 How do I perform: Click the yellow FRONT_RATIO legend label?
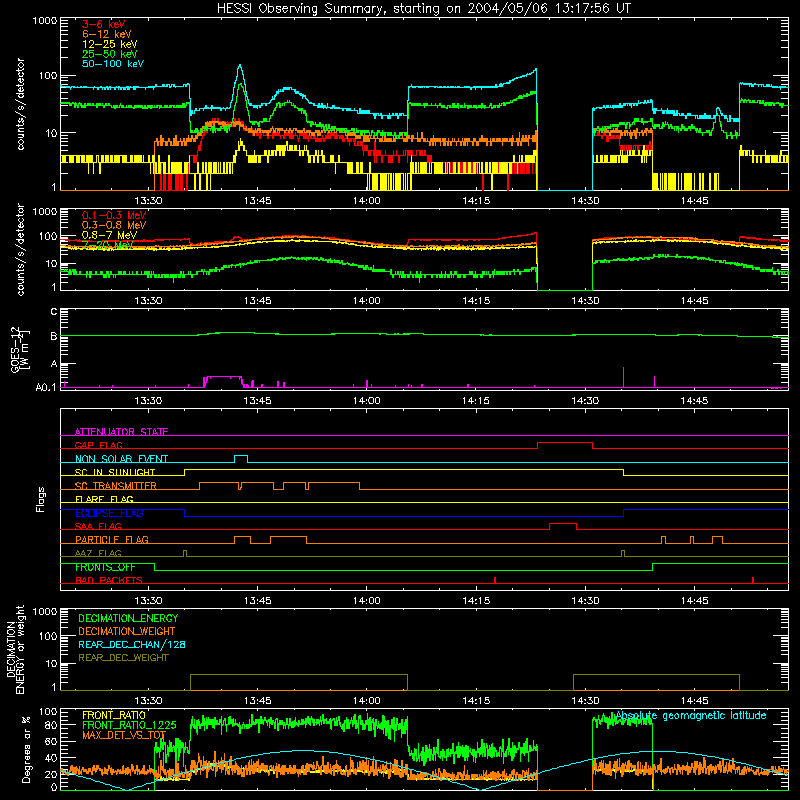coord(114,715)
